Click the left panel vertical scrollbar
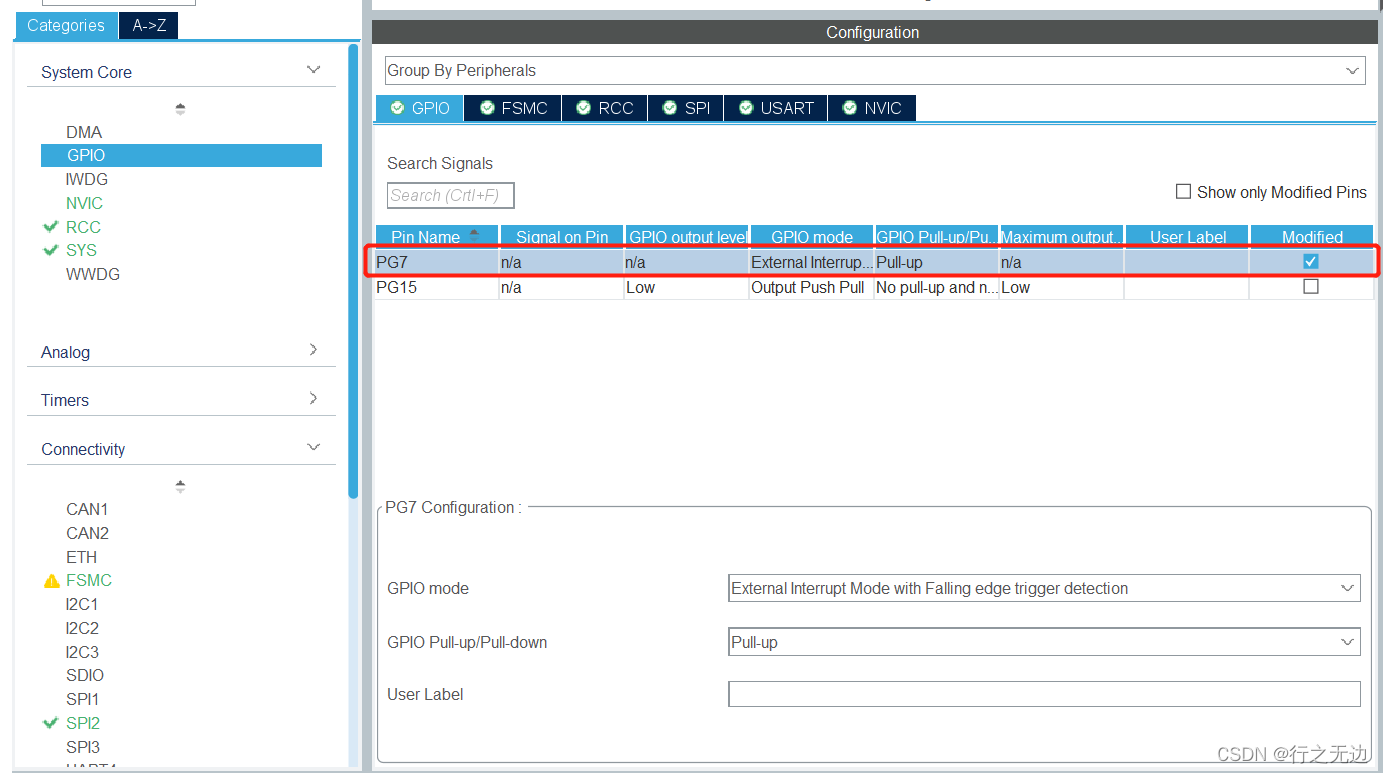Viewport: 1383px width, 773px height. pos(353,270)
